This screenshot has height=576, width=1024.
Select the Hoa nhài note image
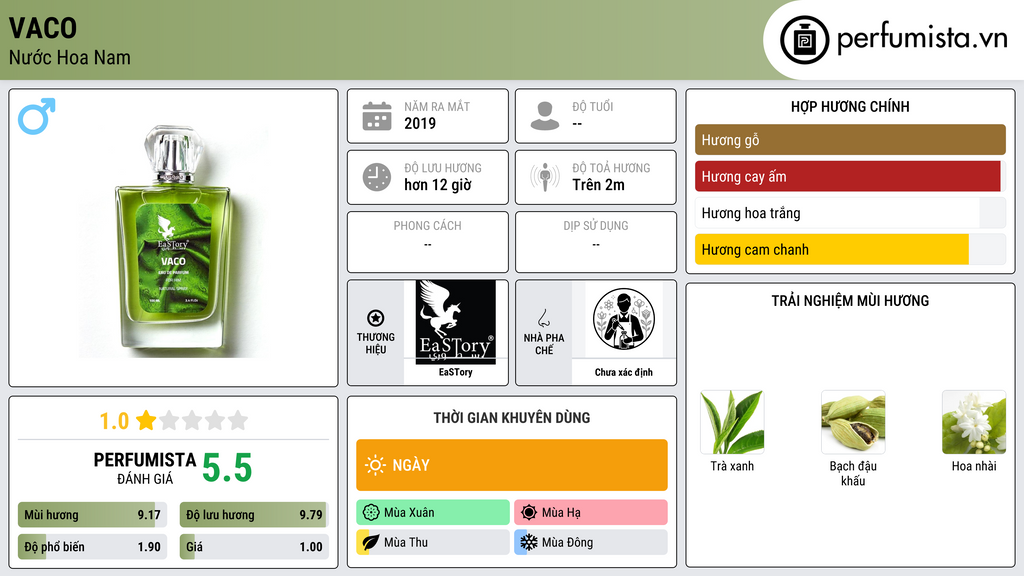[974, 423]
